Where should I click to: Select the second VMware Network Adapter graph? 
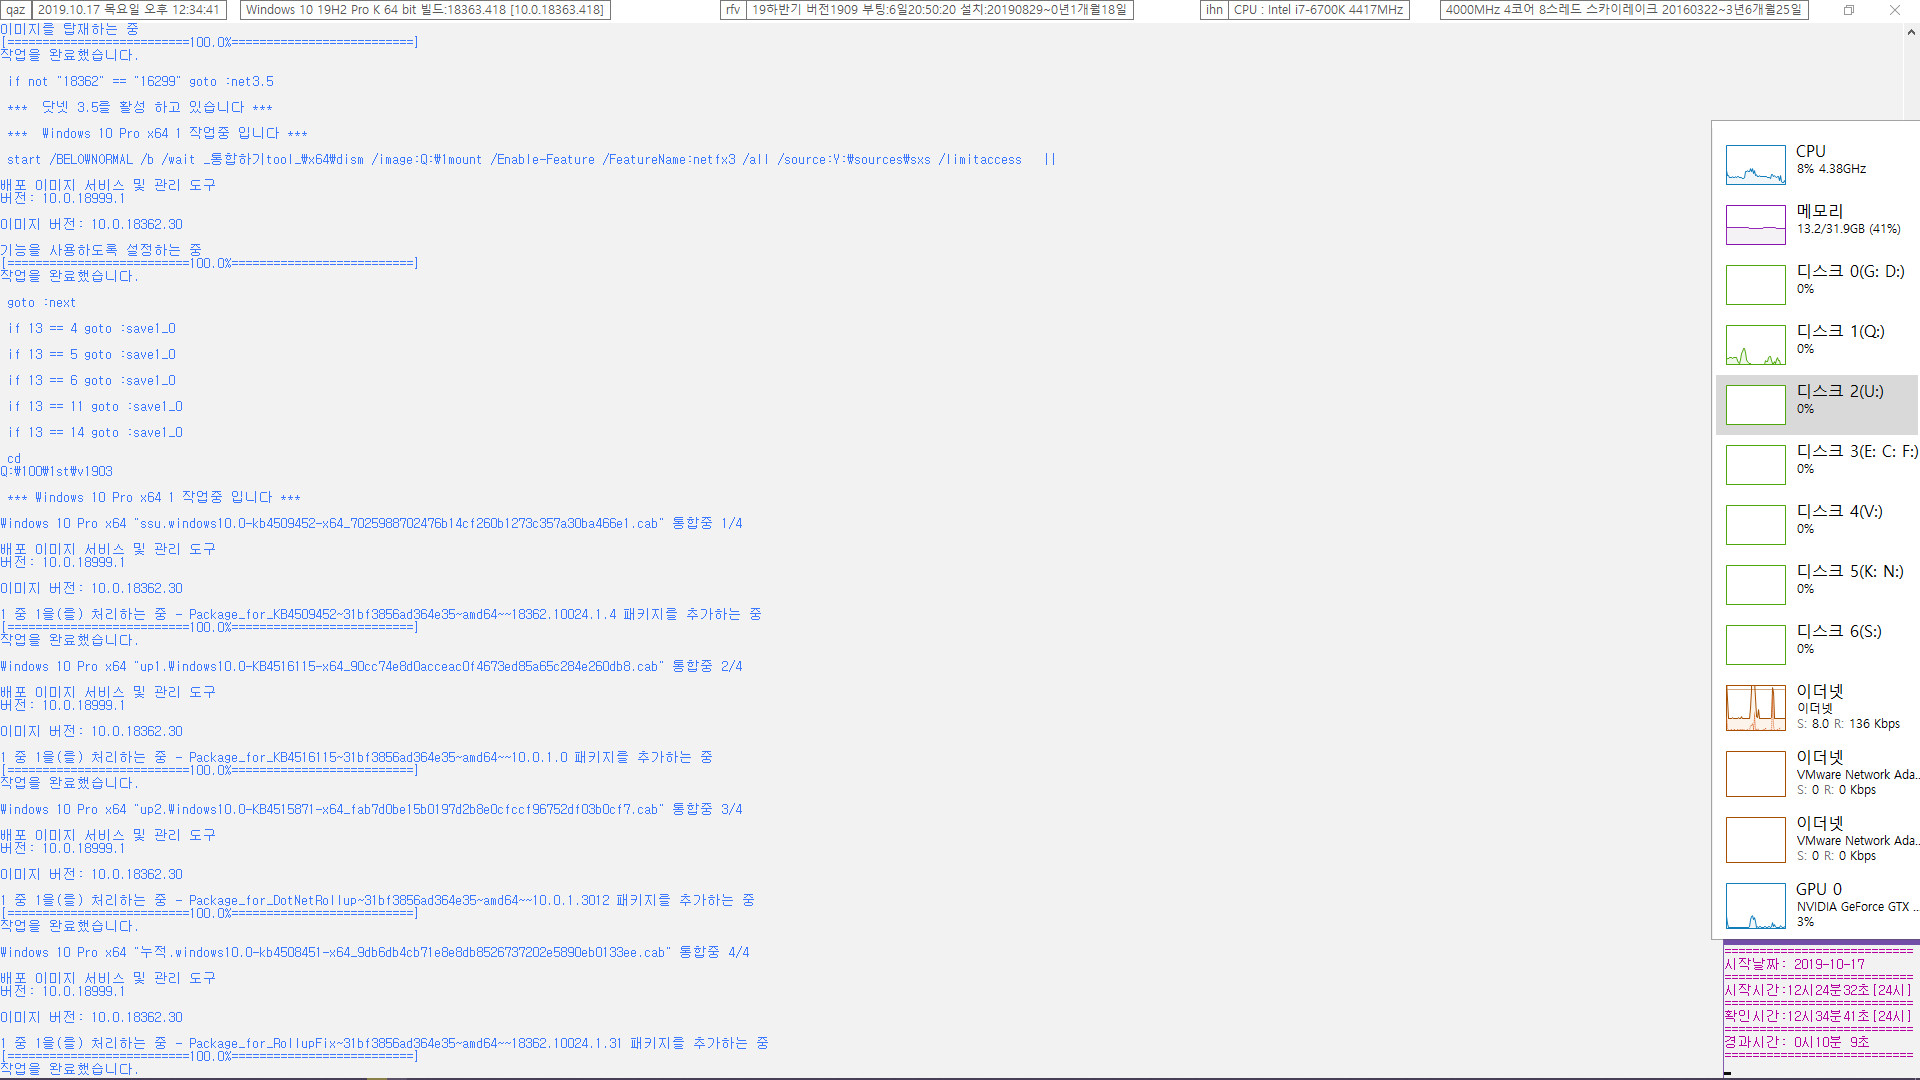(x=1755, y=840)
